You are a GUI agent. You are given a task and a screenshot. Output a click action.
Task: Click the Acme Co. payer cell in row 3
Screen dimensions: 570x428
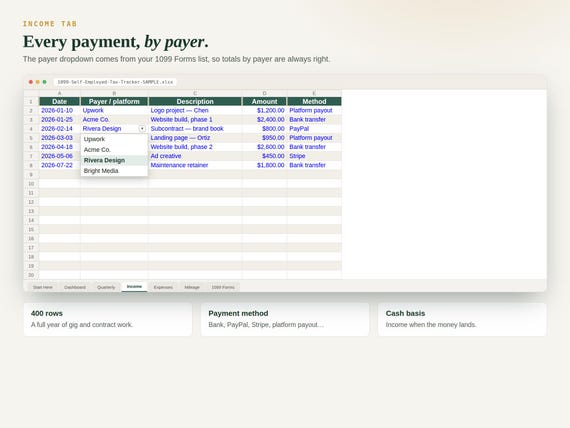click(x=114, y=119)
